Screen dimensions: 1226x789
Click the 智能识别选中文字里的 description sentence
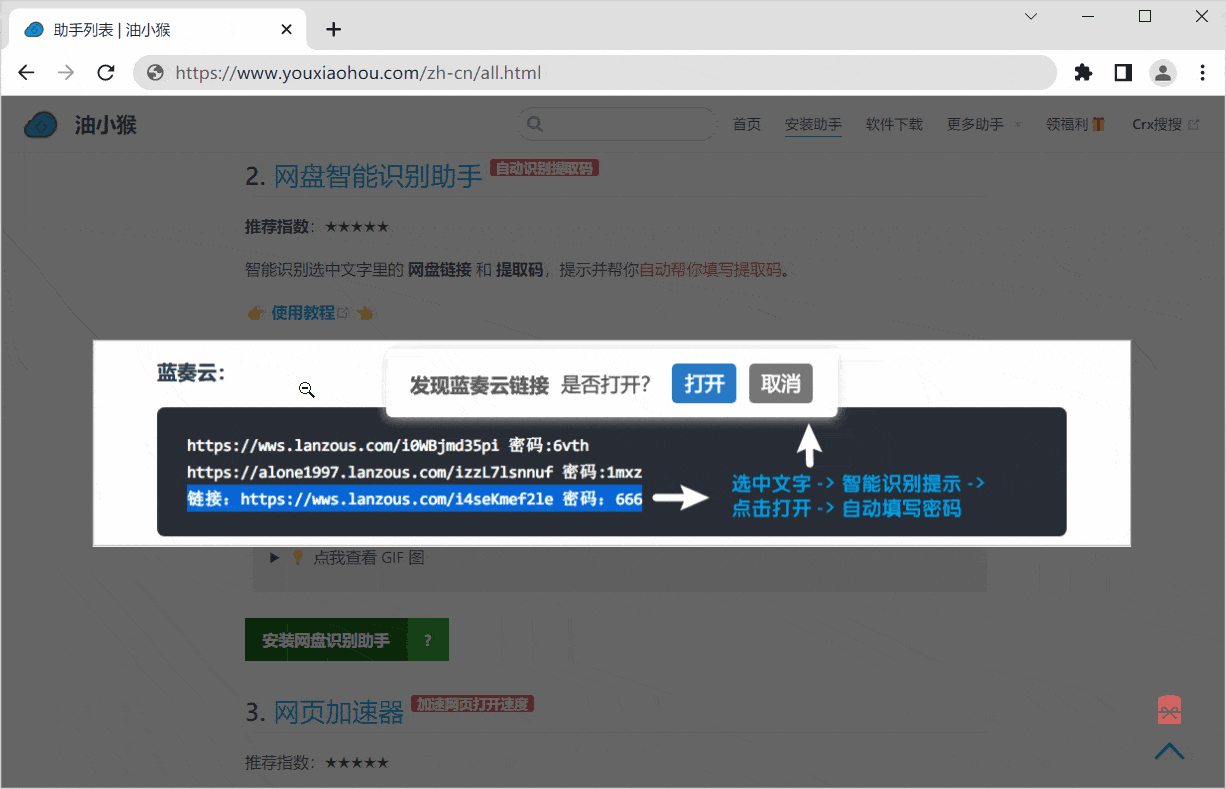(517, 269)
